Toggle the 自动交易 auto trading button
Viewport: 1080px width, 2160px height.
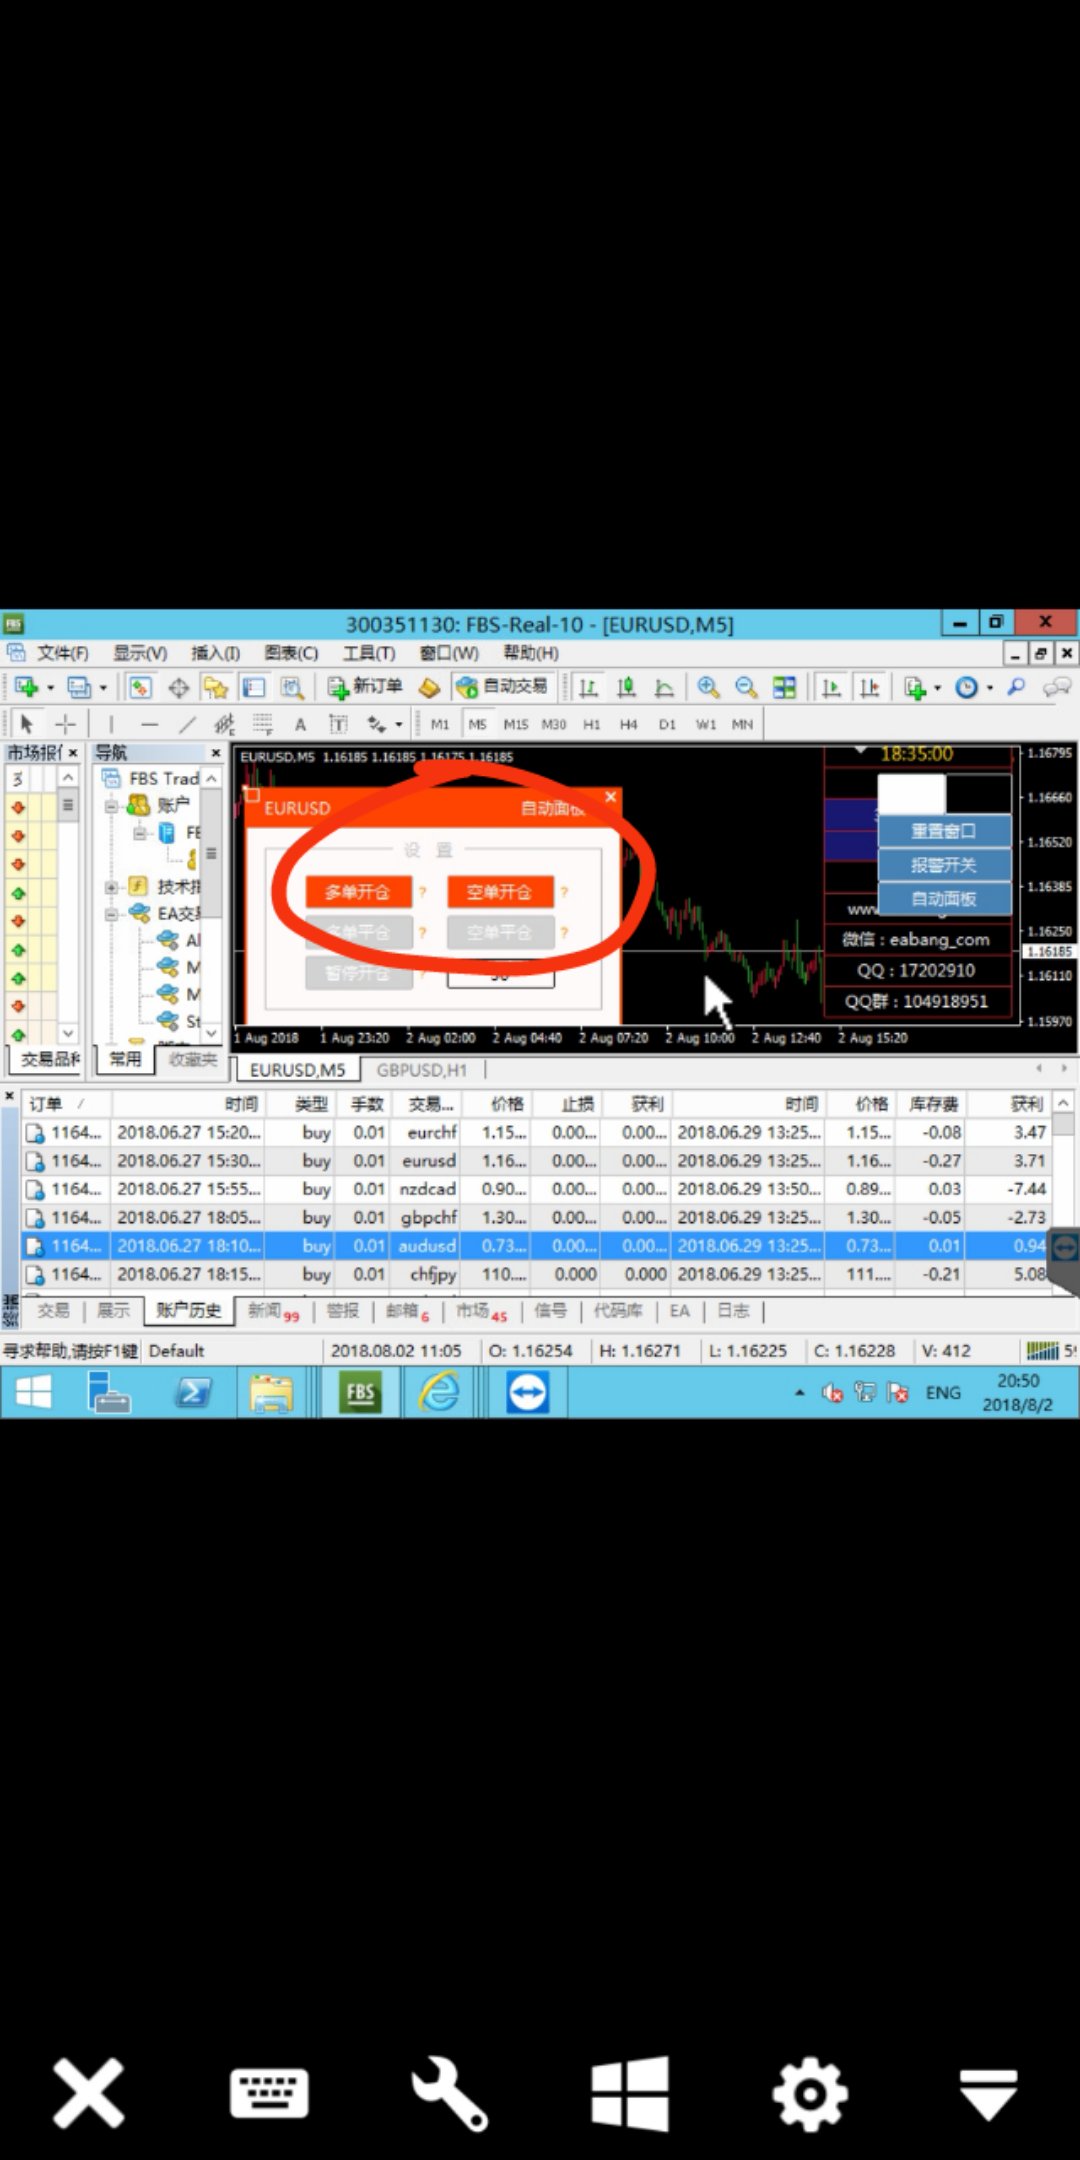click(502, 687)
